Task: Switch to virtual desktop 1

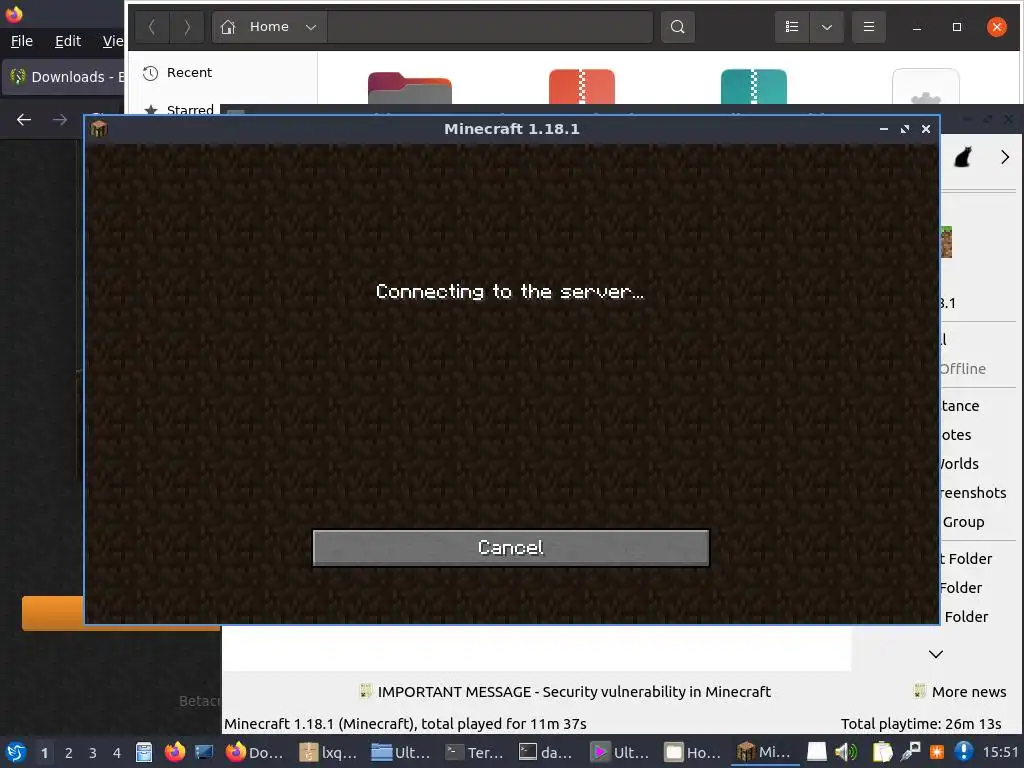Action: (x=44, y=752)
